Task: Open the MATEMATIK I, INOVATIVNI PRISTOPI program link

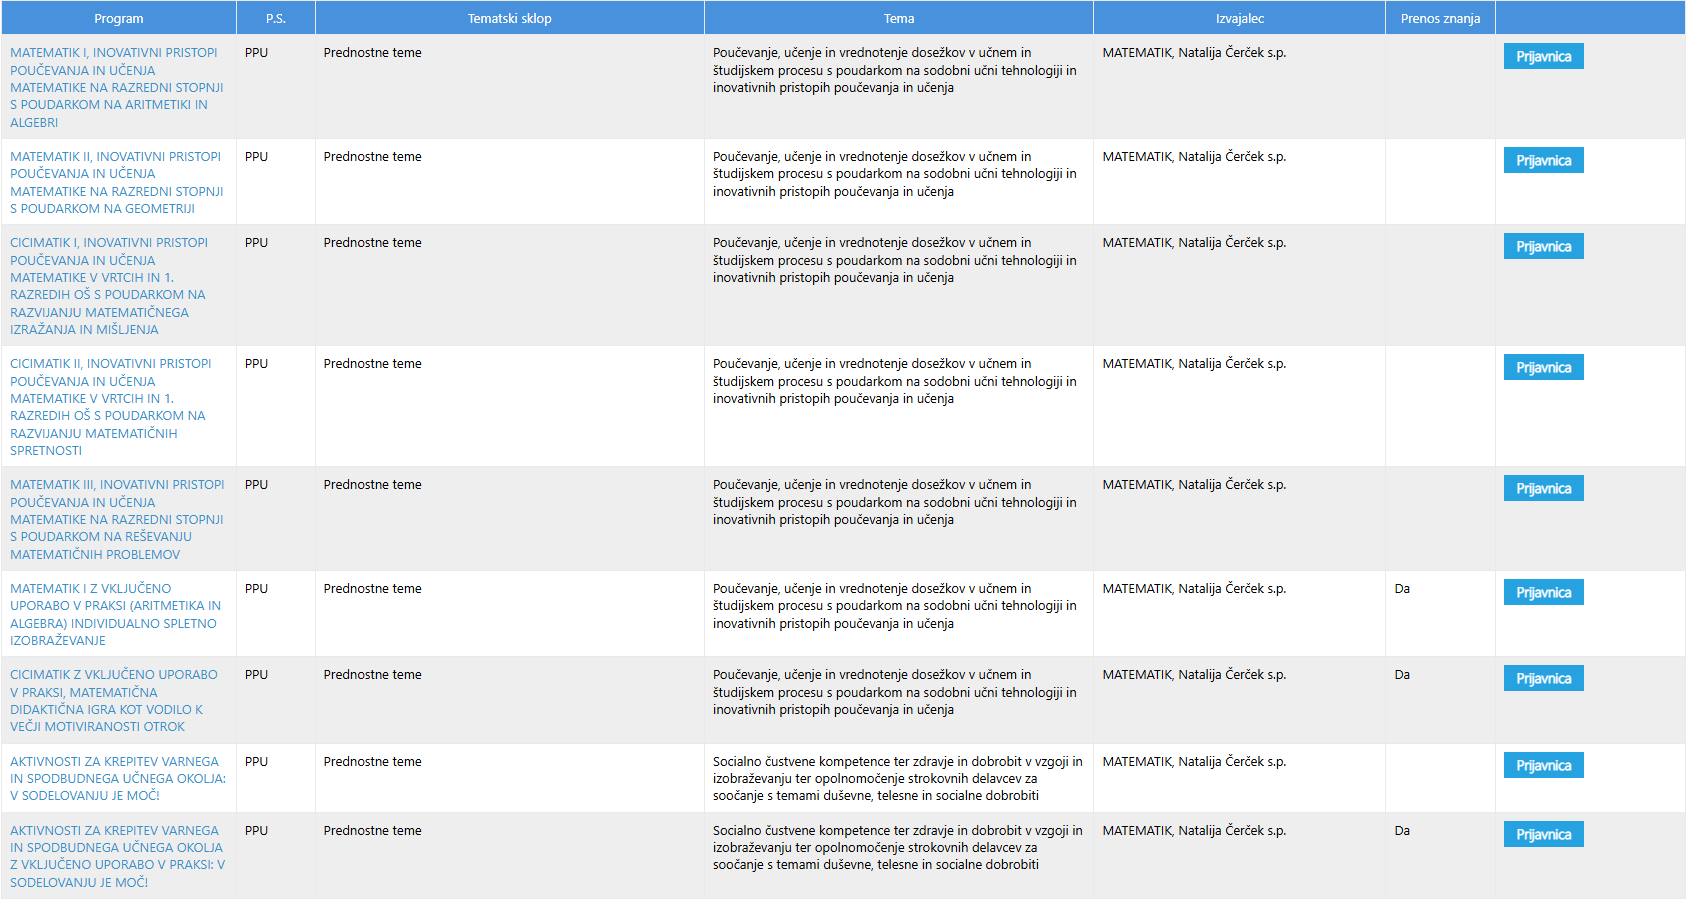Action: [x=117, y=87]
